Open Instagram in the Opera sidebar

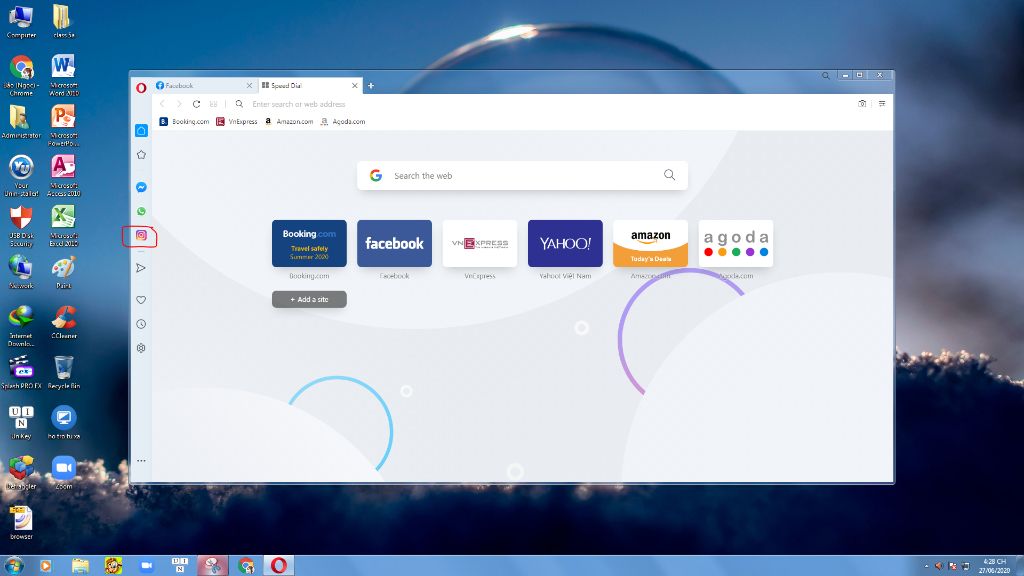click(x=141, y=235)
